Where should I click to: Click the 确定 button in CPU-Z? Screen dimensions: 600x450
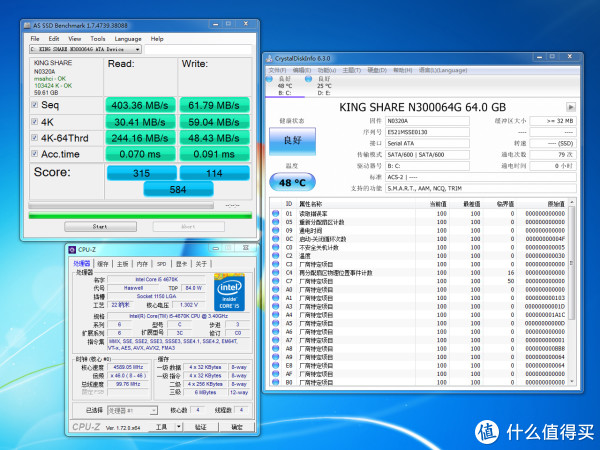point(237,427)
